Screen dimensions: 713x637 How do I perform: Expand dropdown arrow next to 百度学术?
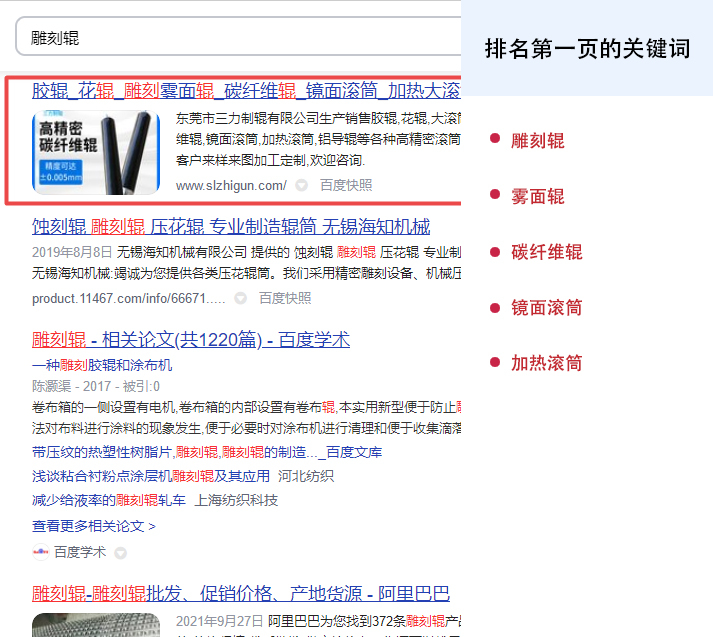coord(121,553)
